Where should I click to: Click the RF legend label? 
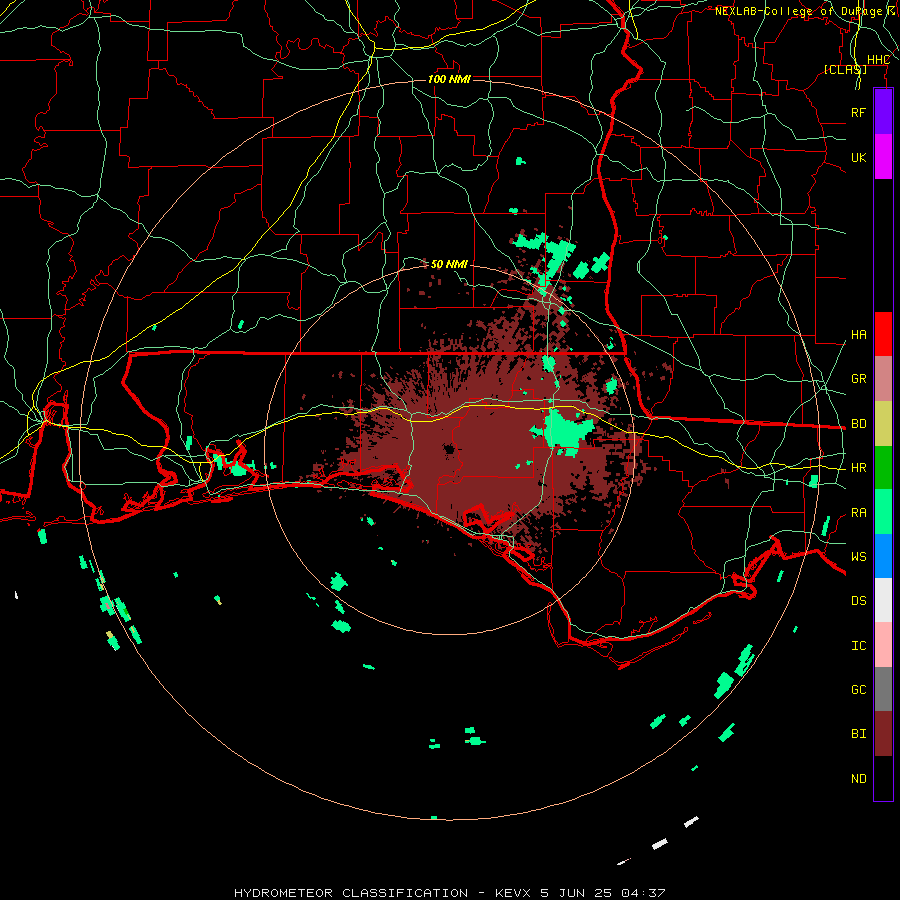tap(858, 112)
